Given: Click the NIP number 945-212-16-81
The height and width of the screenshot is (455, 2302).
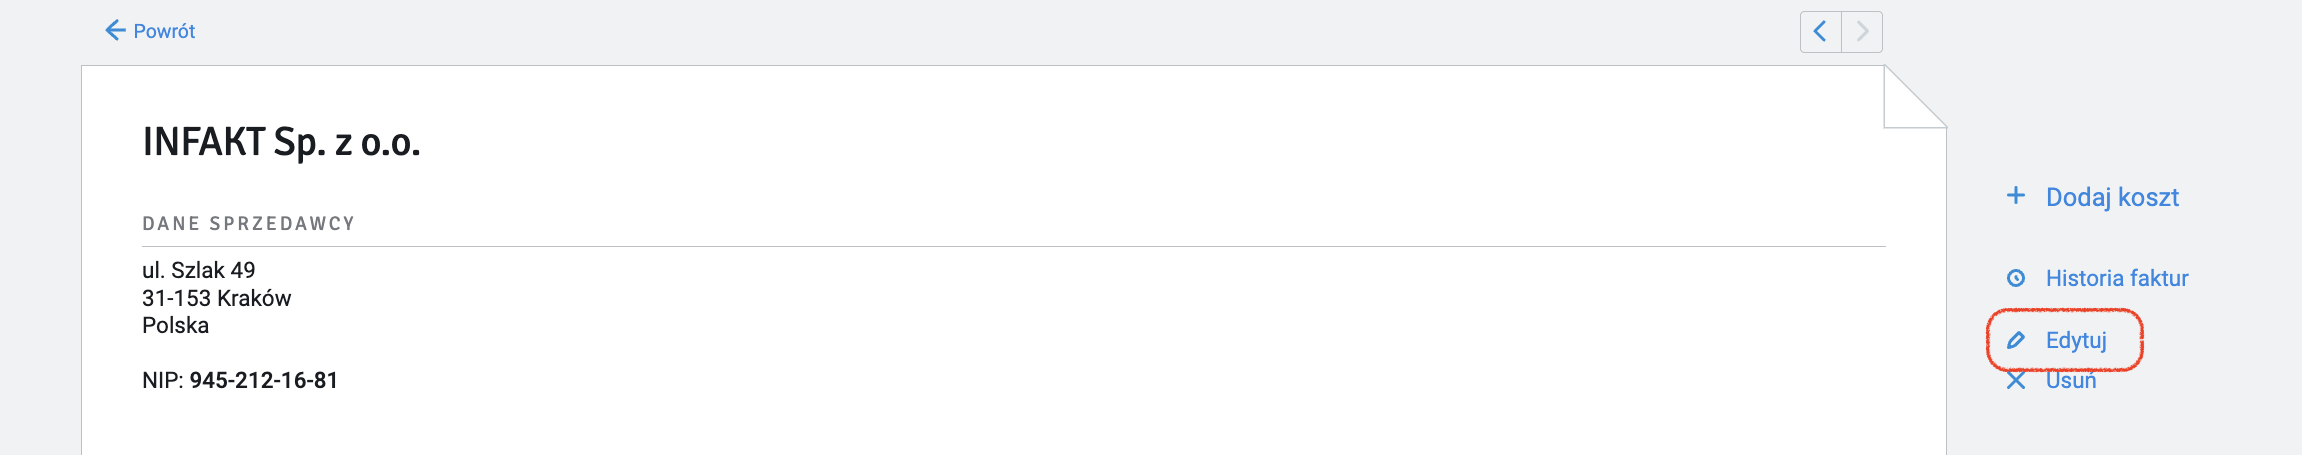Looking at the screenshot, I should (264, 381).
